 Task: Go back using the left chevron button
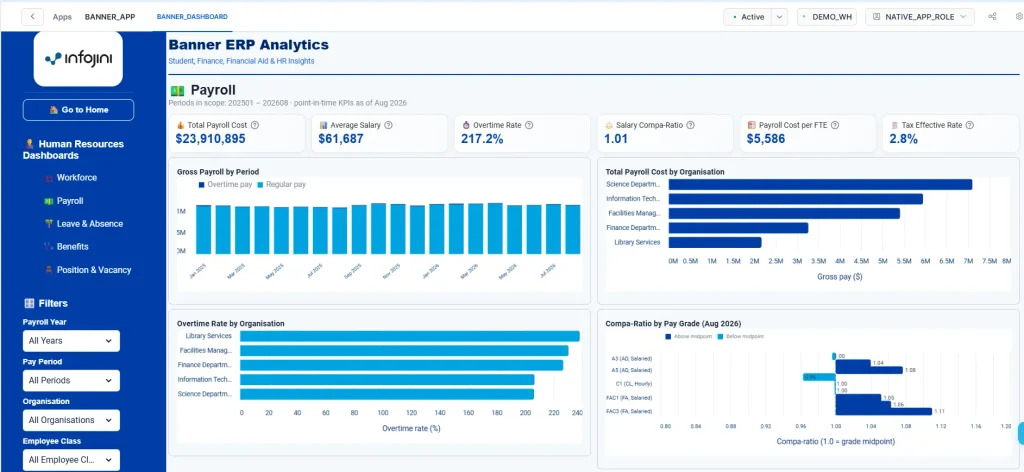[32, 17]
